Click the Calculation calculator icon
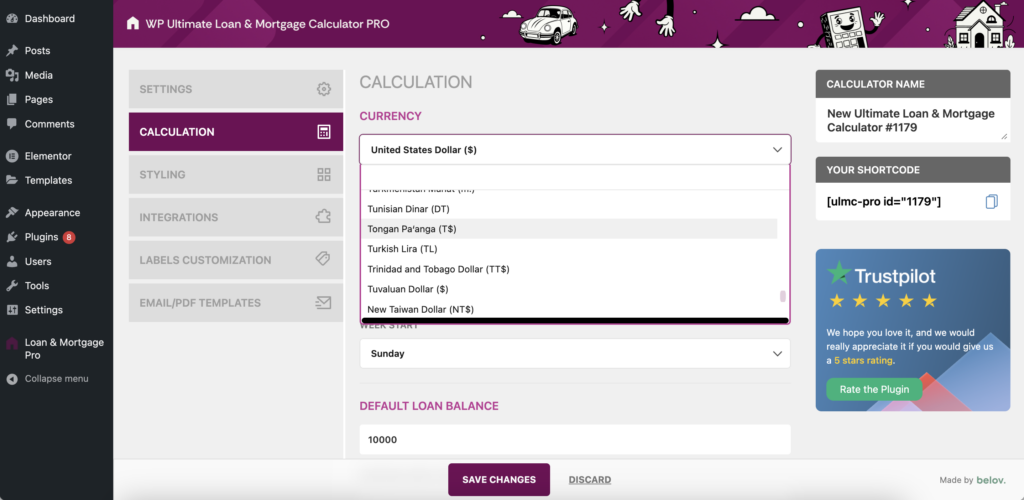Image resolution: width=1024 pixels, height=500 pixels. coord(323,132)
